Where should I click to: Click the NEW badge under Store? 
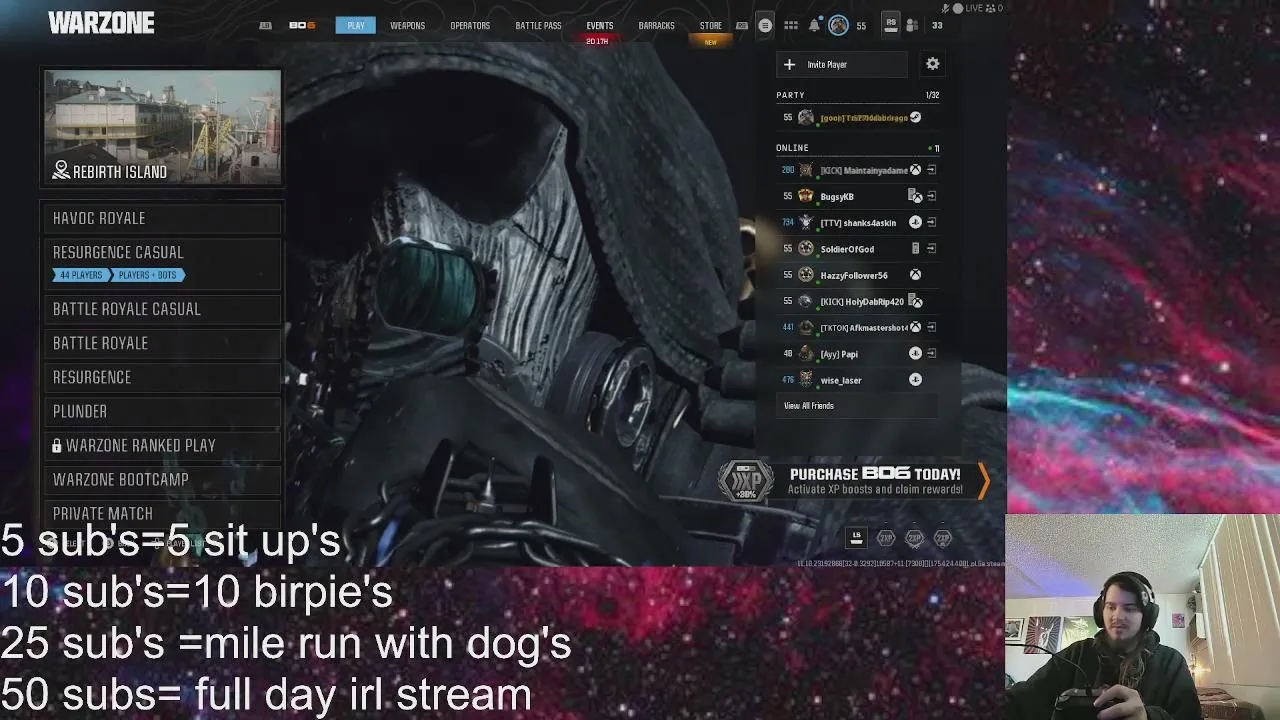point(711,42)
